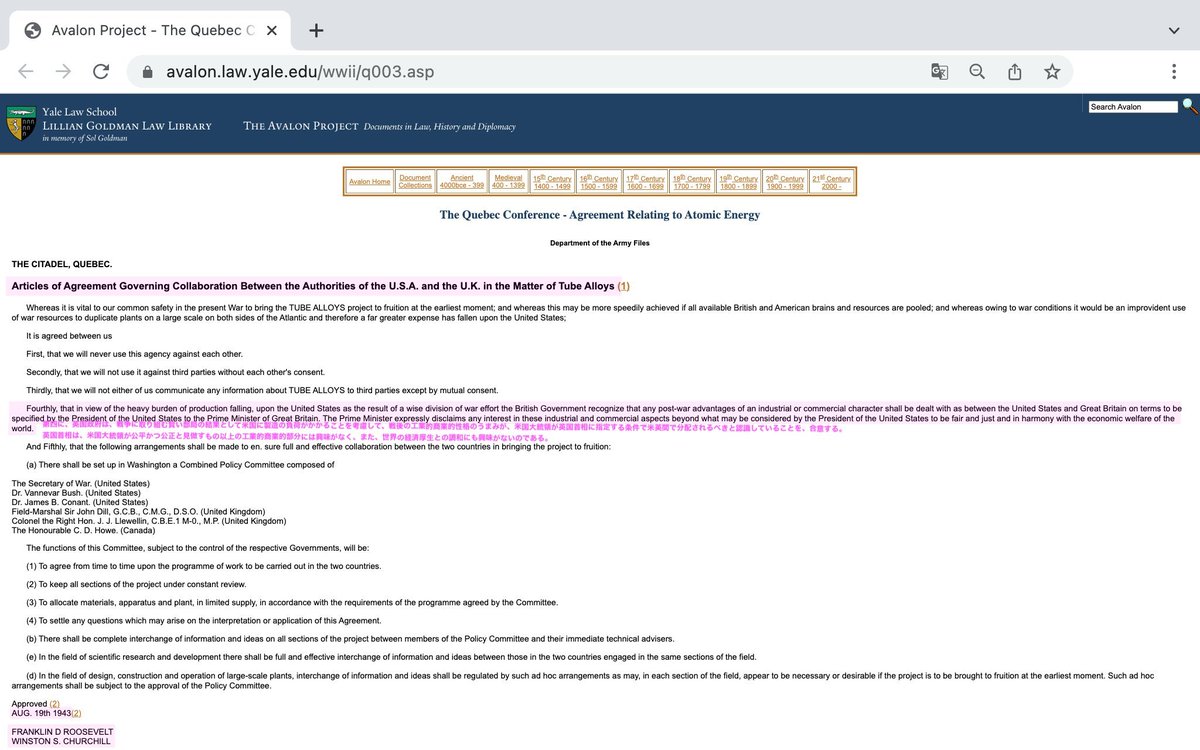Click 'Department of the Army Files' text

point(600,243)
